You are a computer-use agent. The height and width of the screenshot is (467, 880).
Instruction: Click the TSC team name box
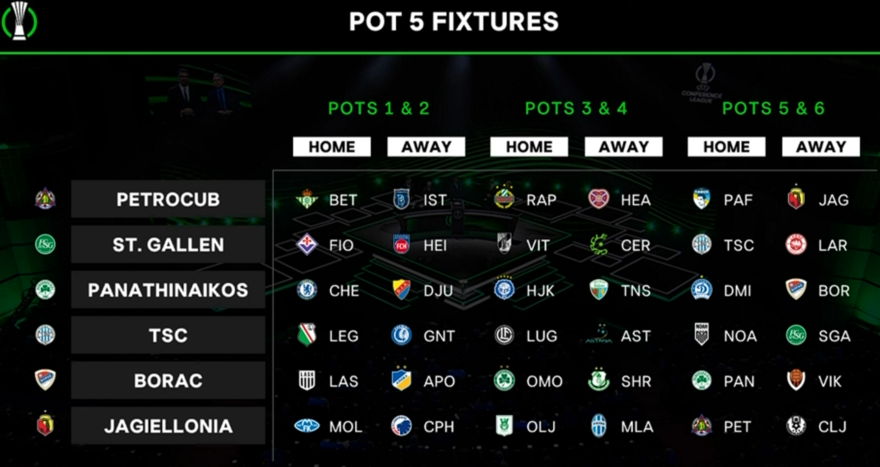[x=168, y=335]
